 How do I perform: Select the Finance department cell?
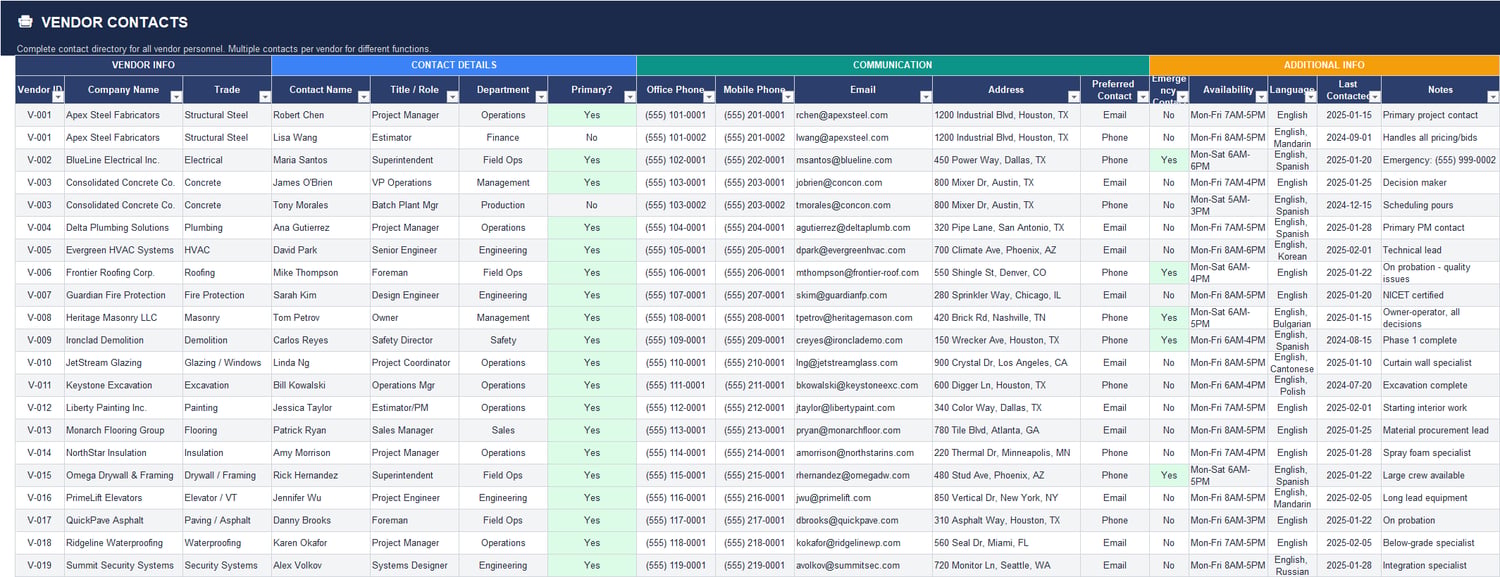pos(503,138)
